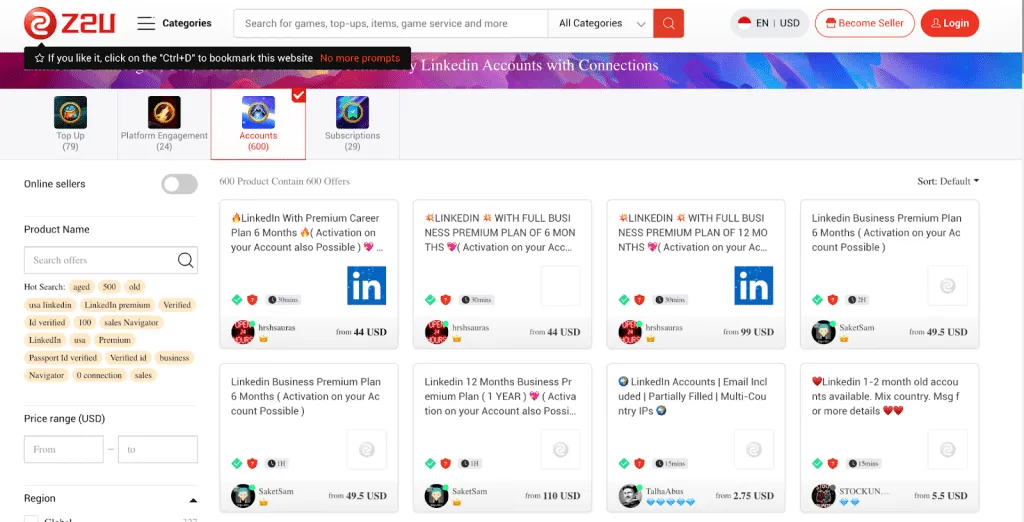
Task: Click SaketSam avatar on 49.5 USD top-row card
Action: click(824, 332)
